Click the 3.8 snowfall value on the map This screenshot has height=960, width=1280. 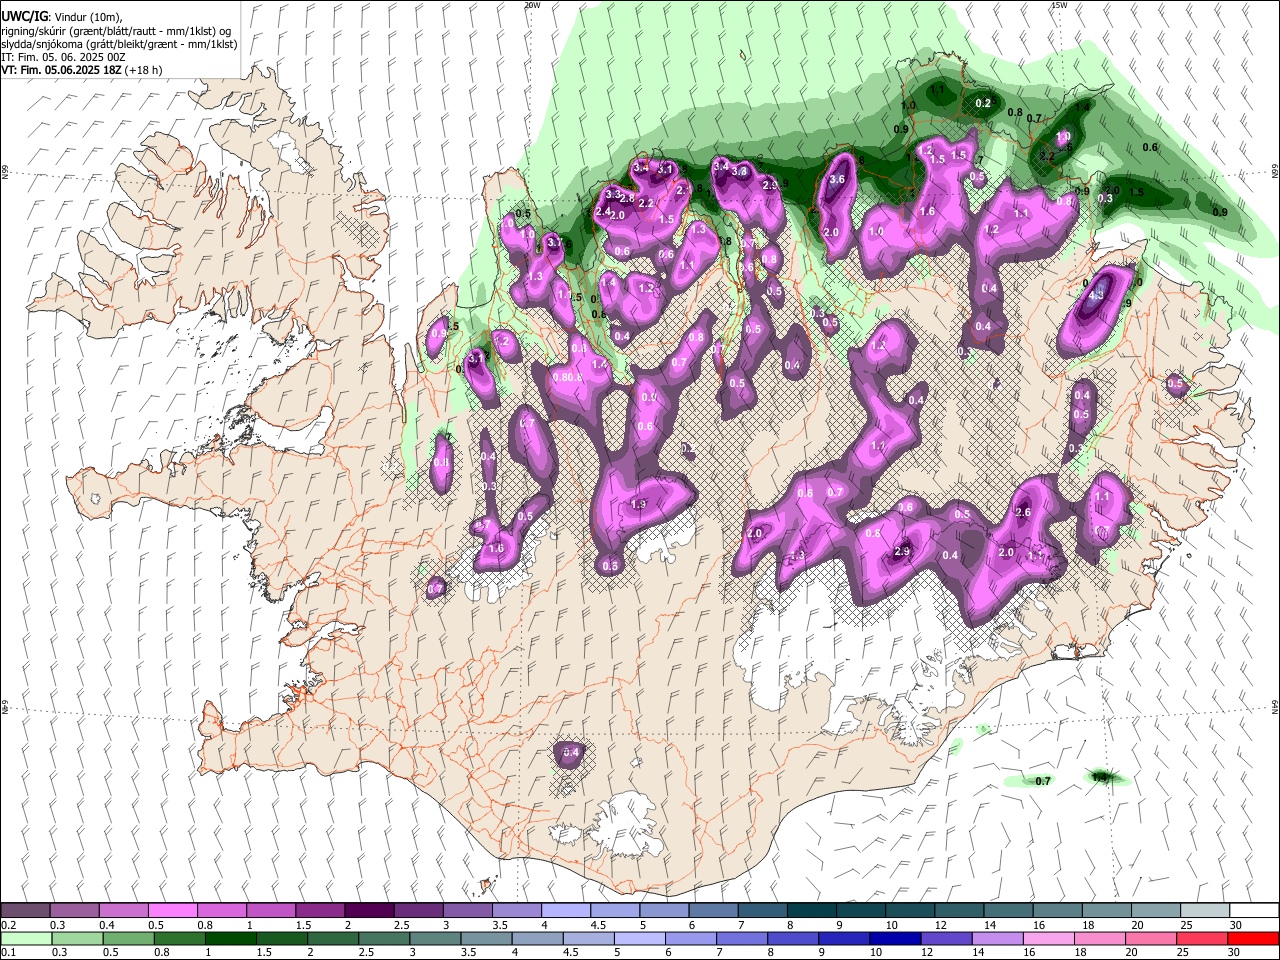click(739, 172)
